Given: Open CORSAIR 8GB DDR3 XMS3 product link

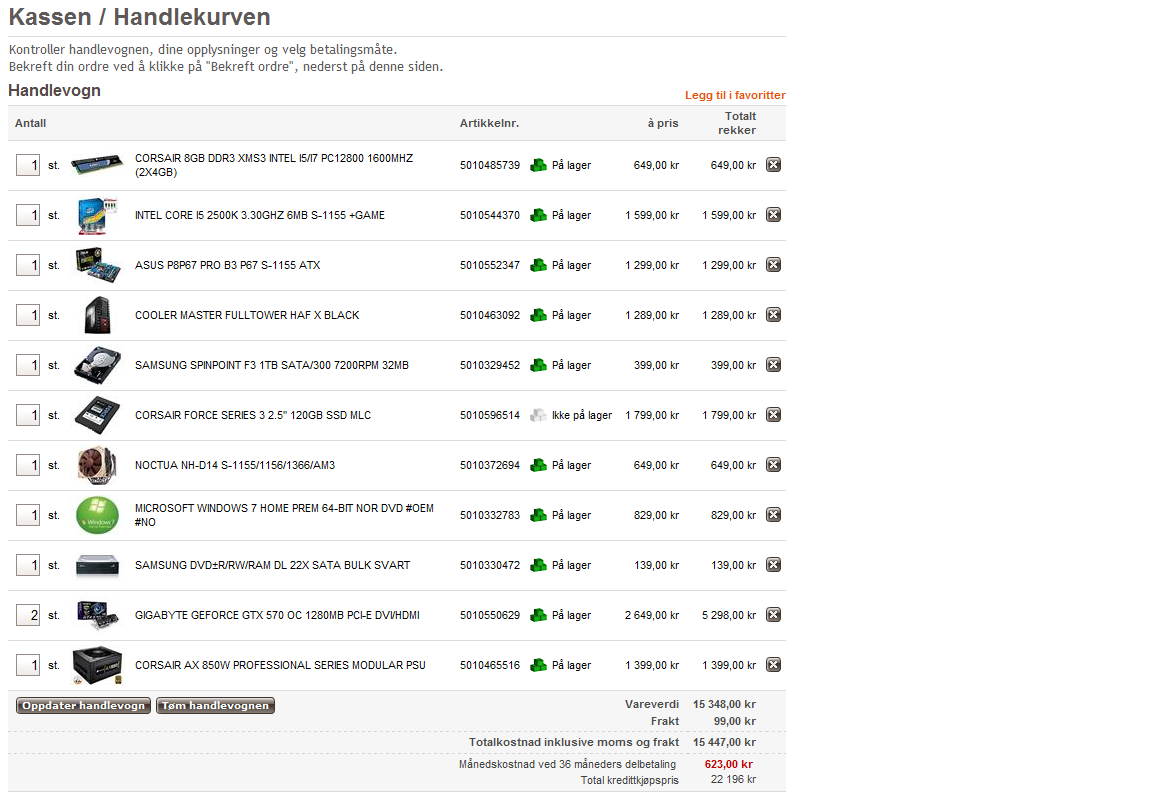Looking at the screenshot, I should pos(274,165).
